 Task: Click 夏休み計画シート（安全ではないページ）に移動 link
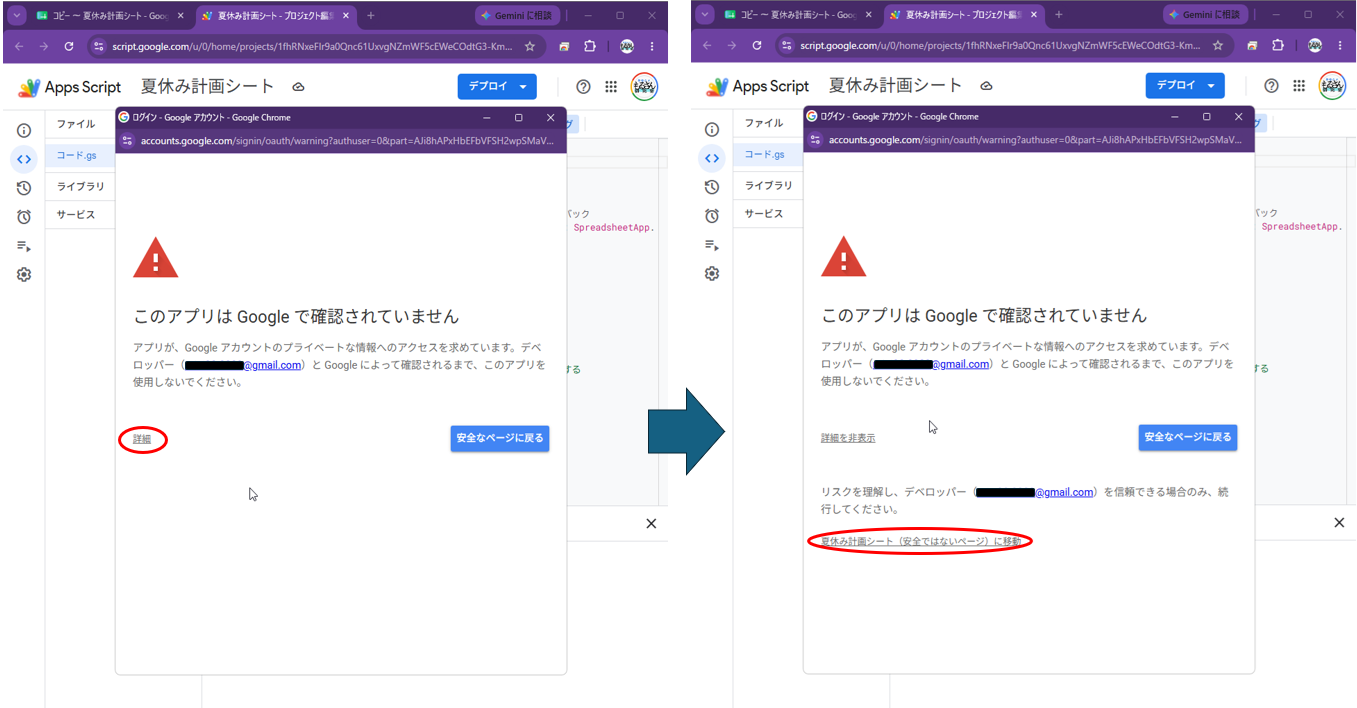pos(921,541)
